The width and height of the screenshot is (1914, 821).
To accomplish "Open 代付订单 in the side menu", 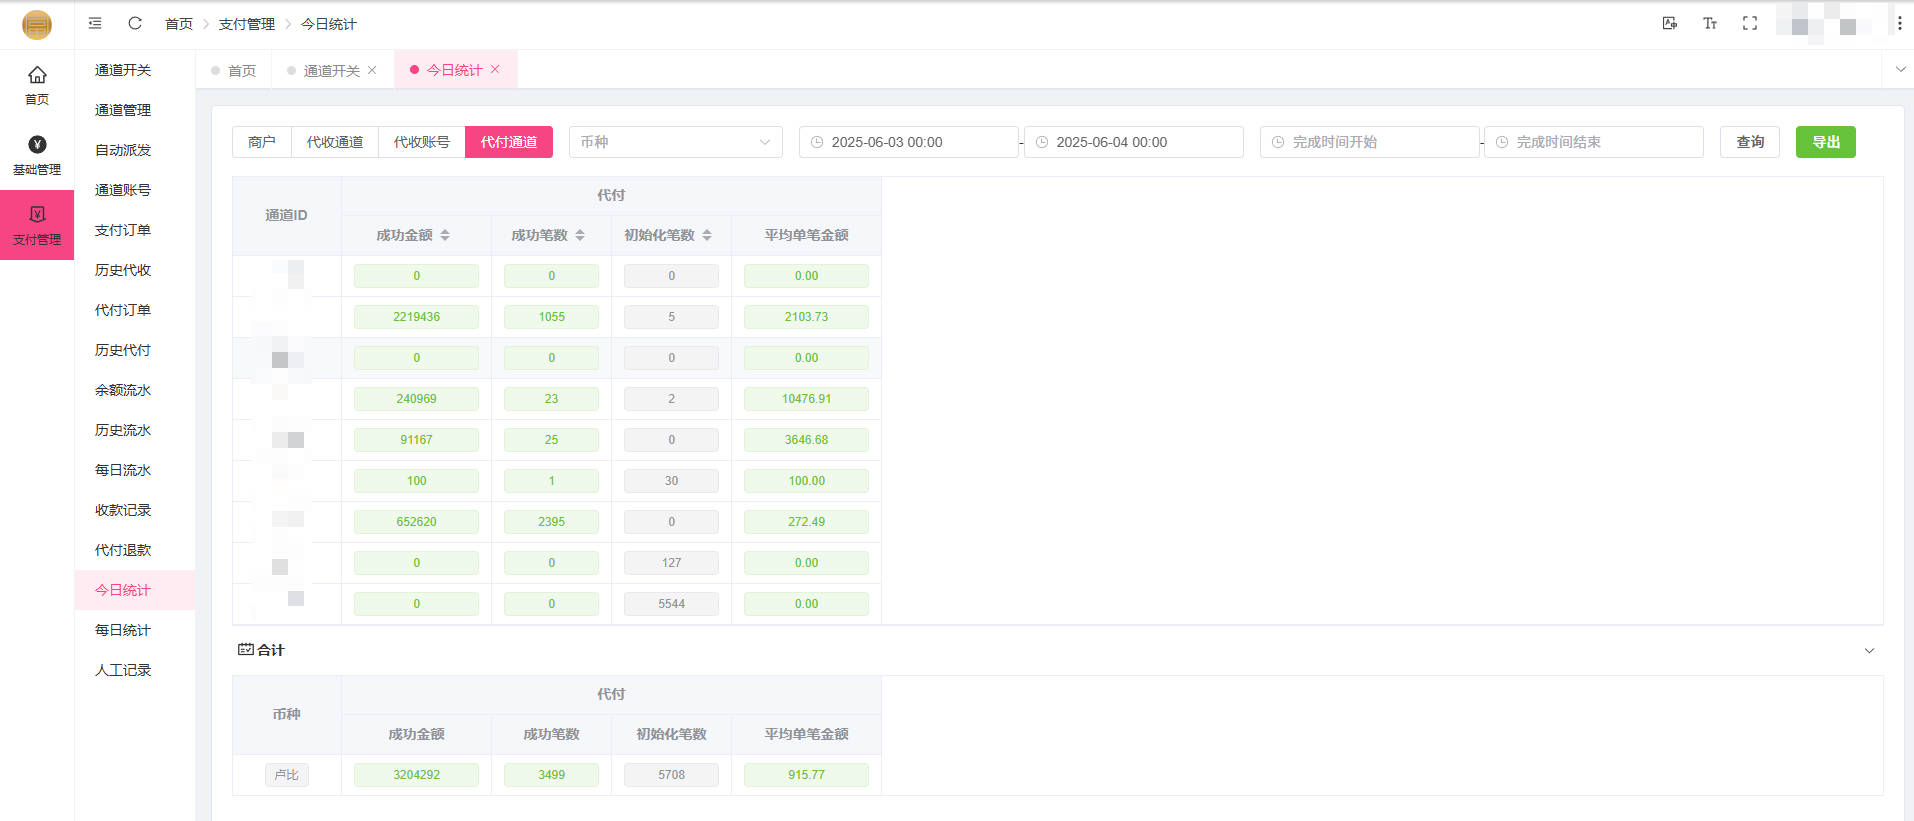I will point(123,310).
